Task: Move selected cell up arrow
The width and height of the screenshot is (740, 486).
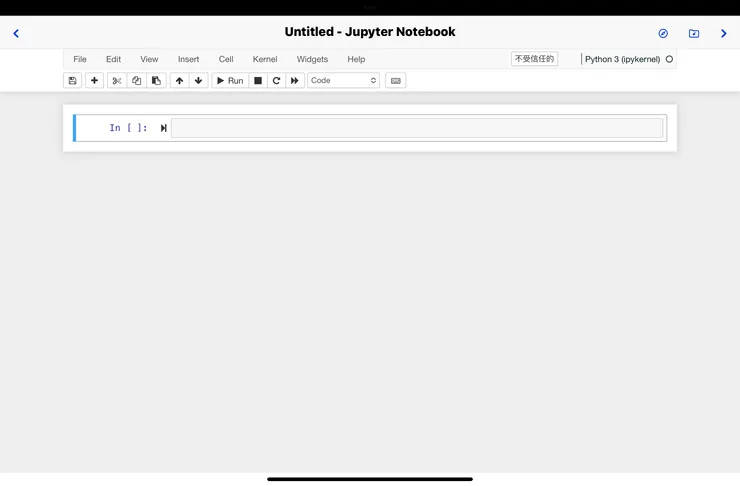Action: [x=179, y=81]
